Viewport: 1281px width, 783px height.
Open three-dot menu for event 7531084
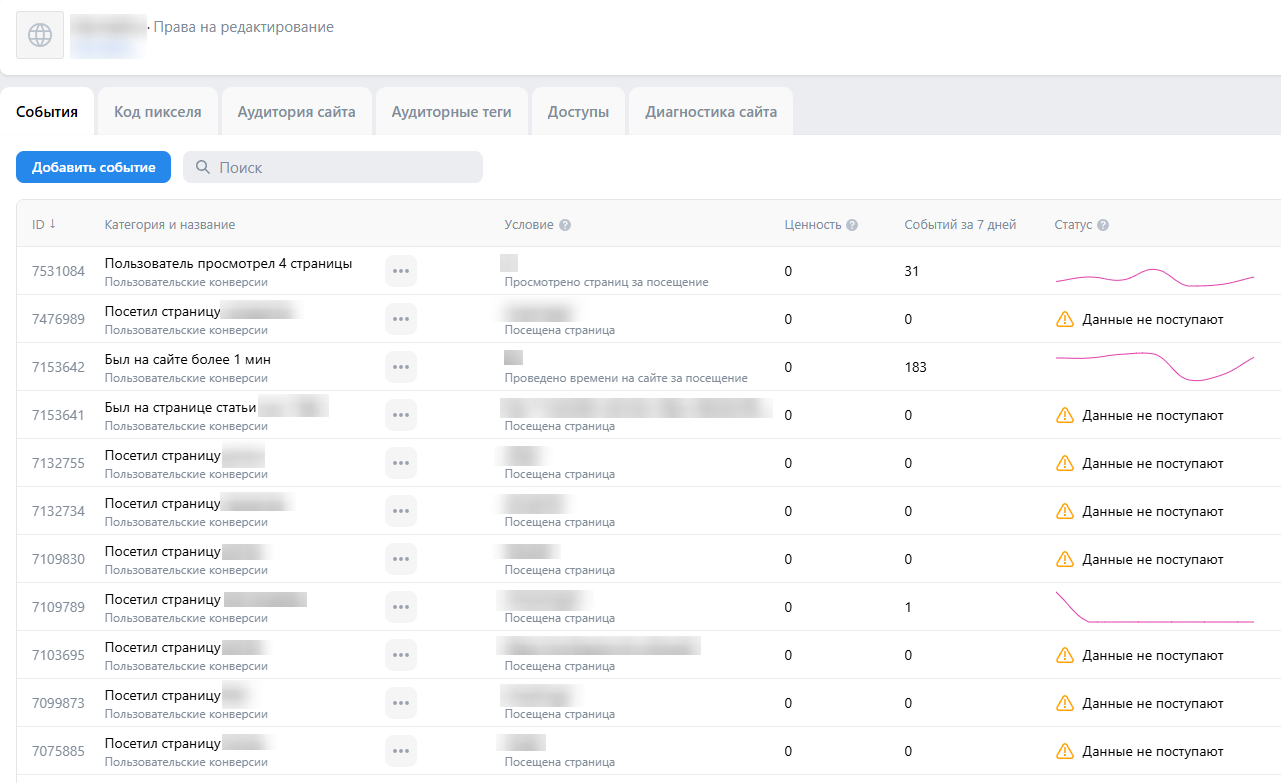coord(401,271)
